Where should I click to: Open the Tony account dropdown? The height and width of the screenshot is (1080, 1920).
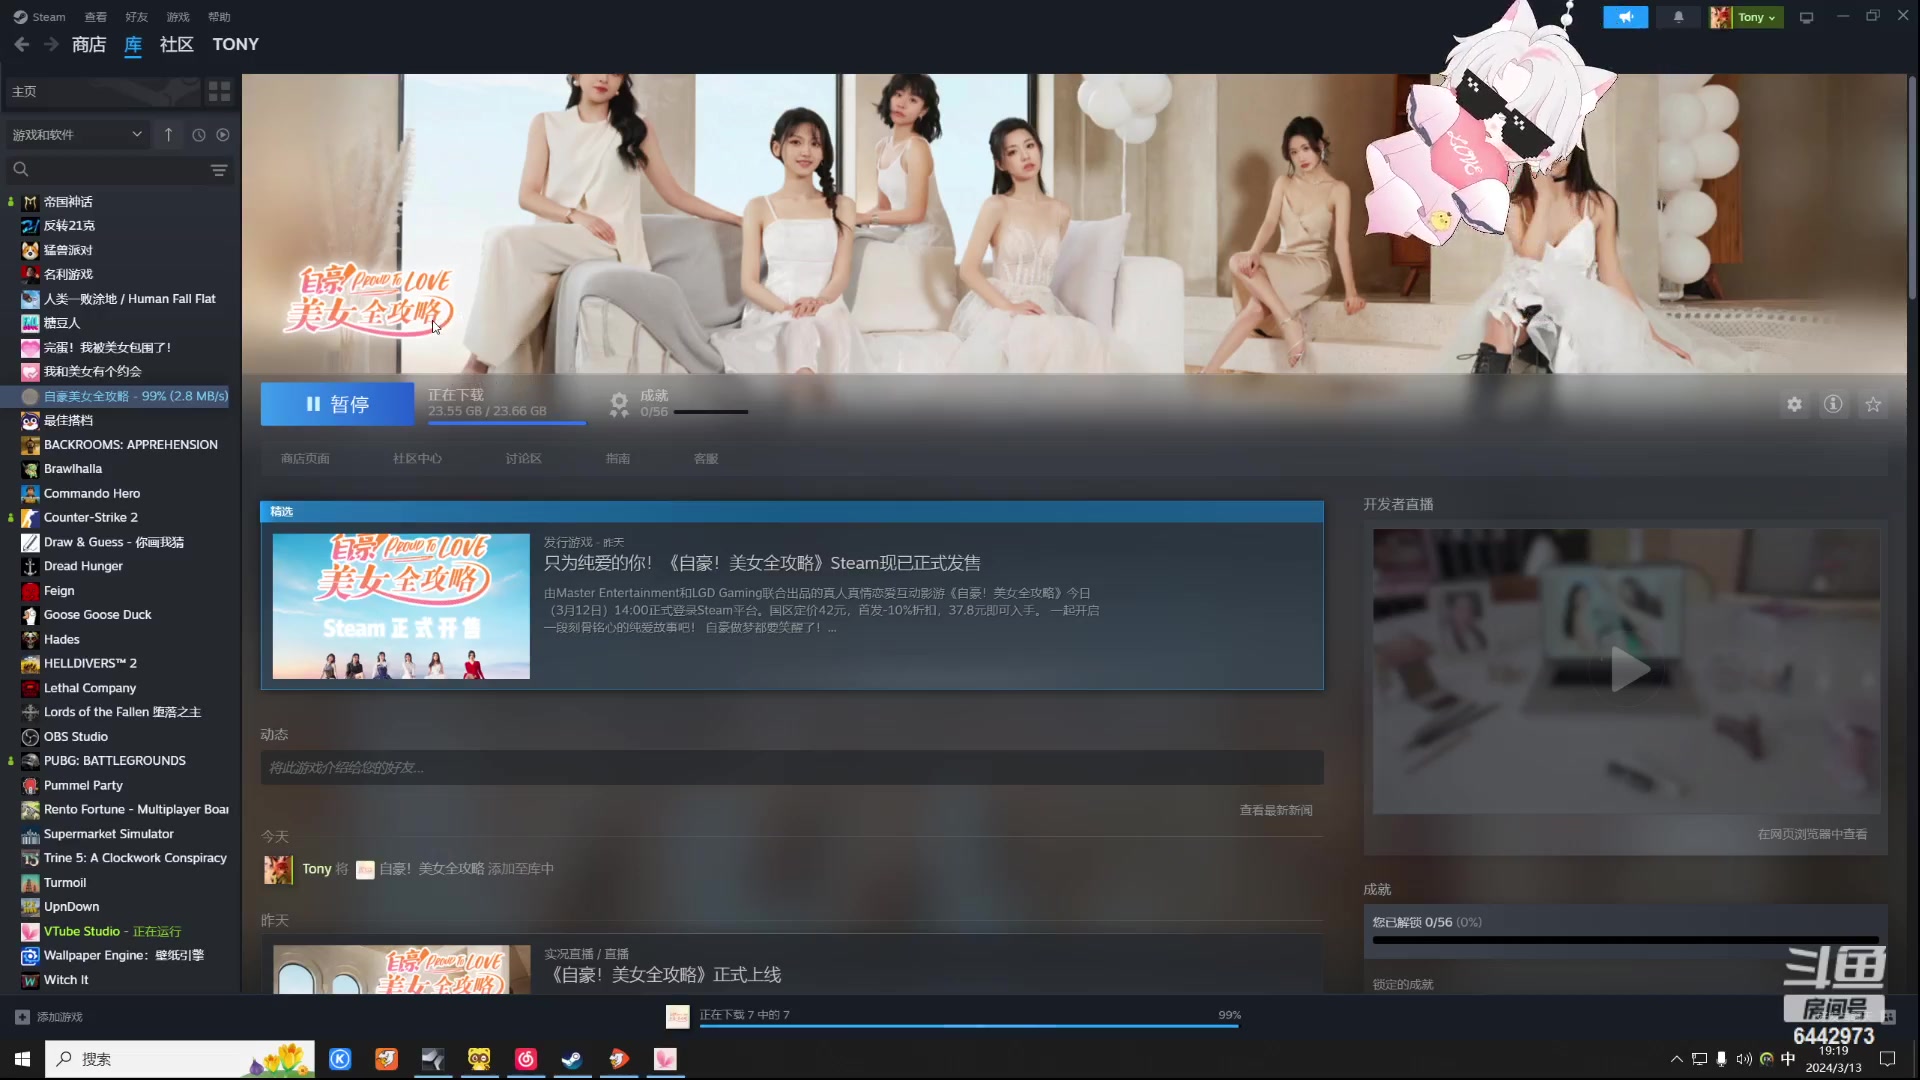[x=1746, y=17]
